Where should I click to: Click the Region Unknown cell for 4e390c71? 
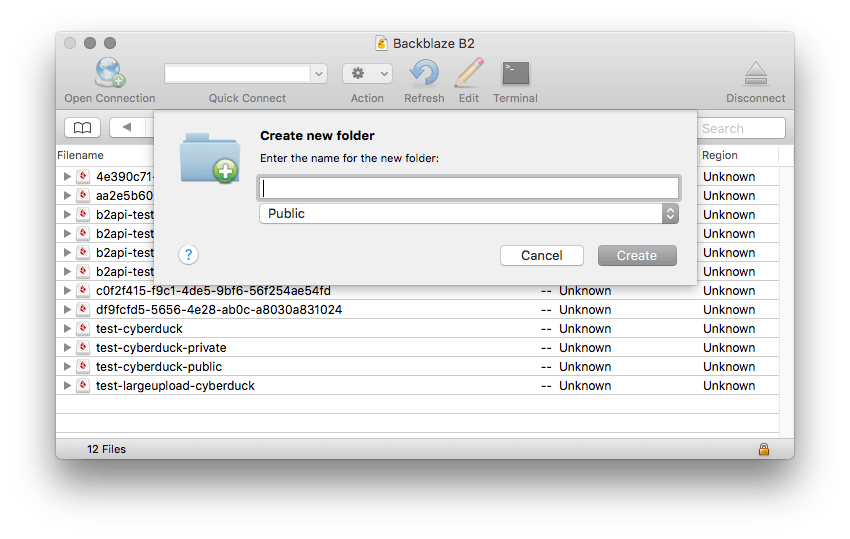tap(729, 177)
